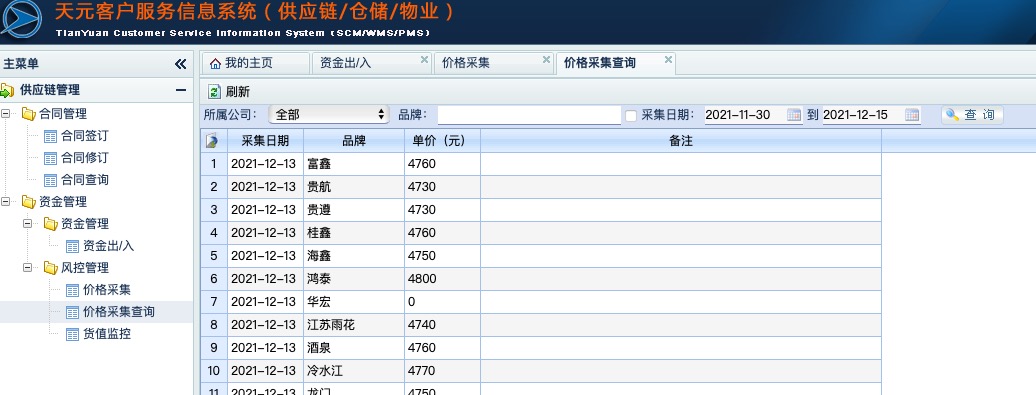
Task: Click the grid header corner icon
Action: (211, 141)
